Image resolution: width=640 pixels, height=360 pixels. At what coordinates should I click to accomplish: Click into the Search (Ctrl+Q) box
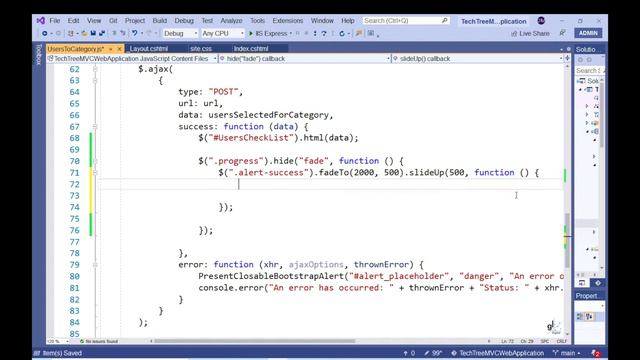(x=406, y=20)
